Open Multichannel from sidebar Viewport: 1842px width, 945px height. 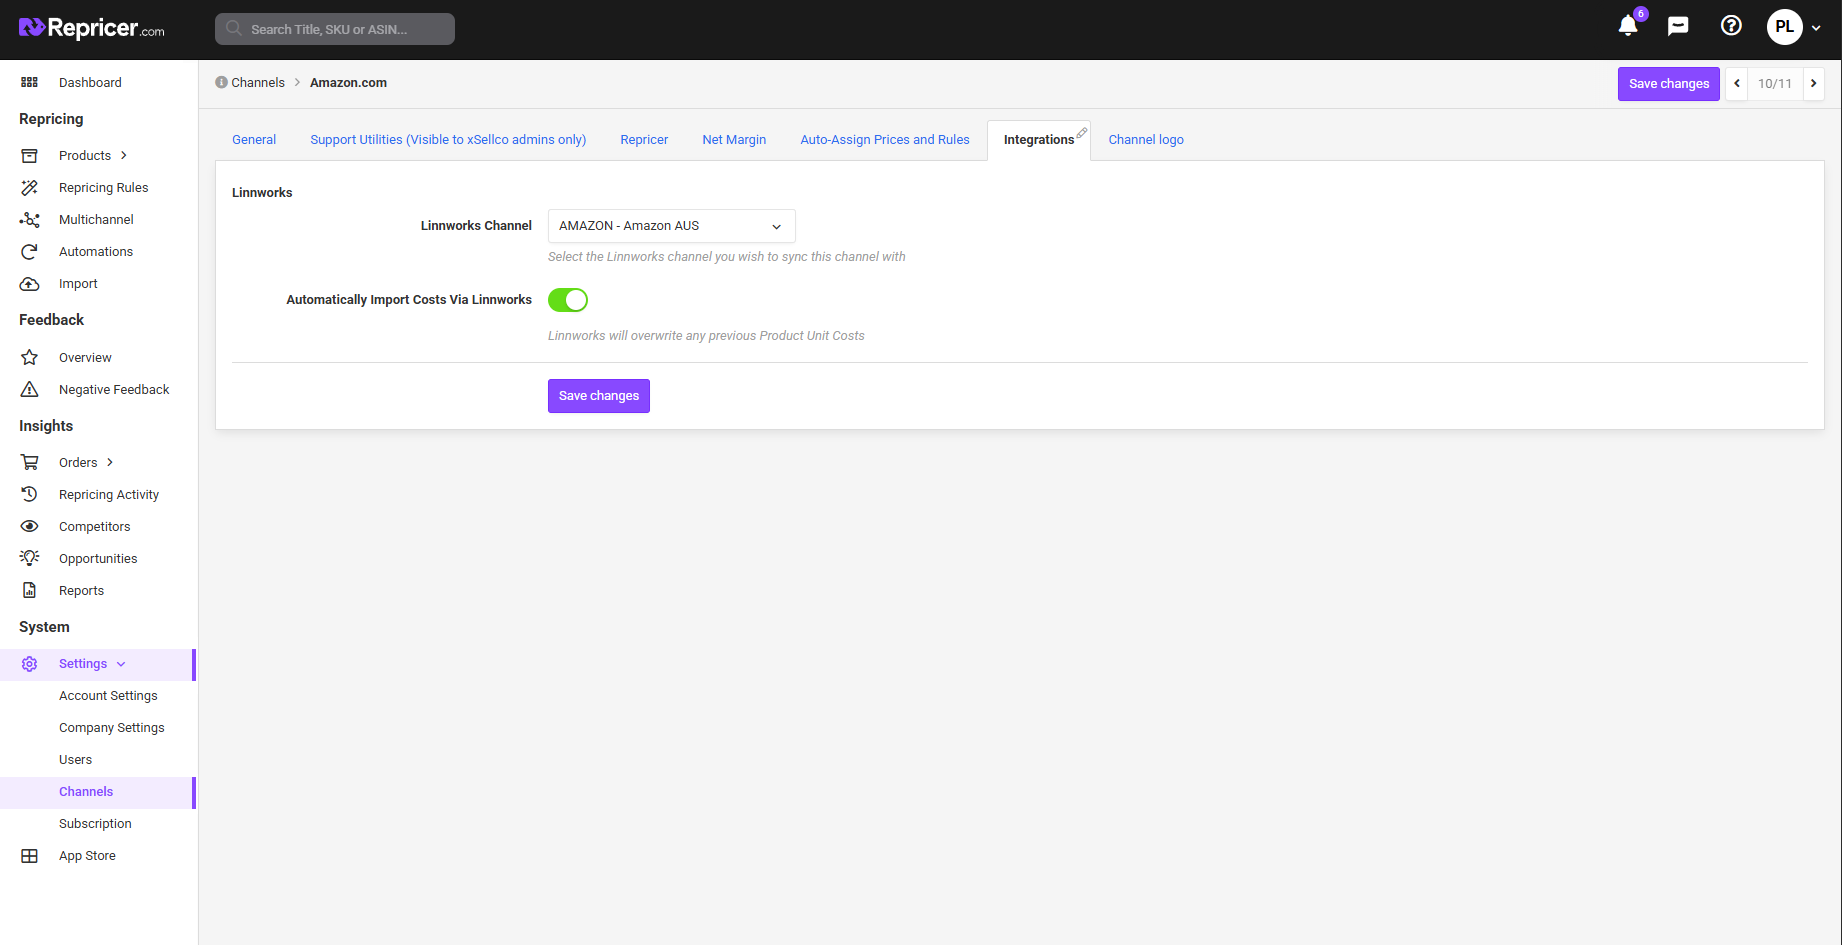click(x=96, y=220)
